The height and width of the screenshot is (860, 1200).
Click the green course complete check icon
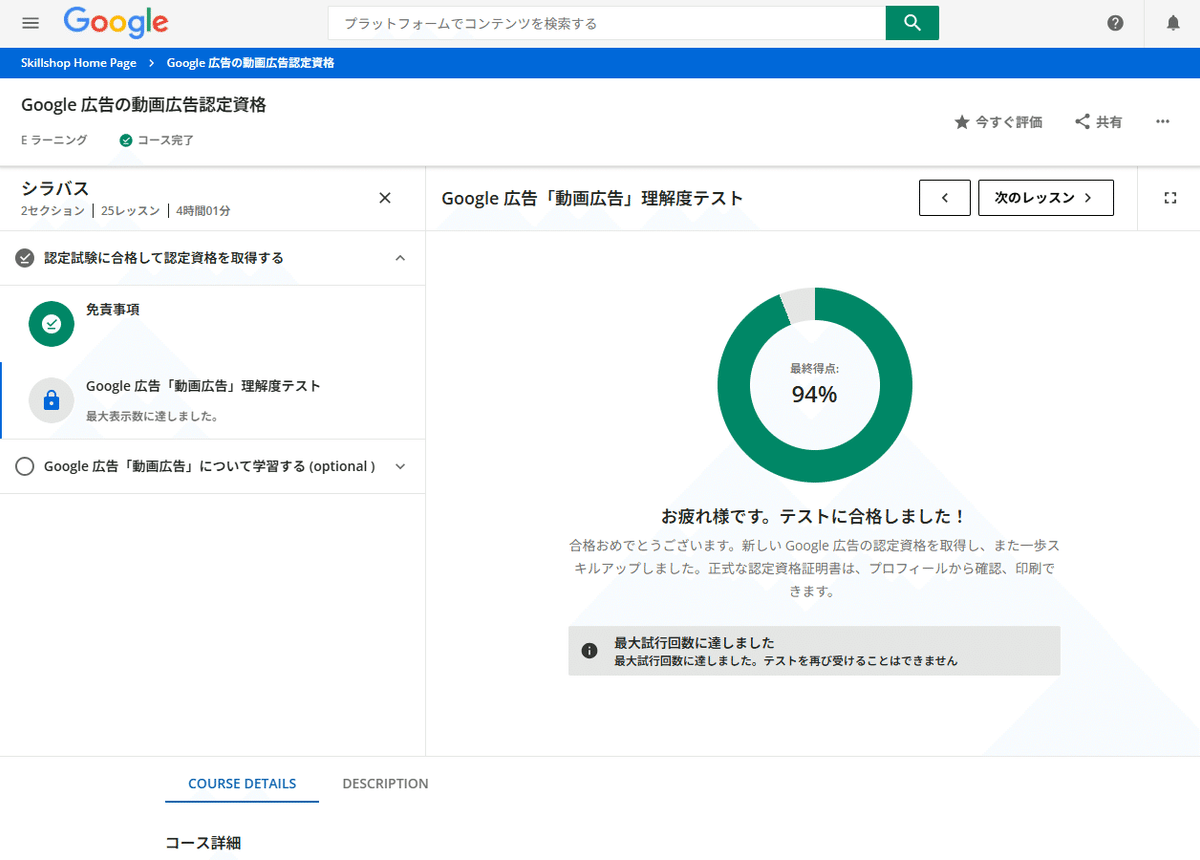(126, 141)
